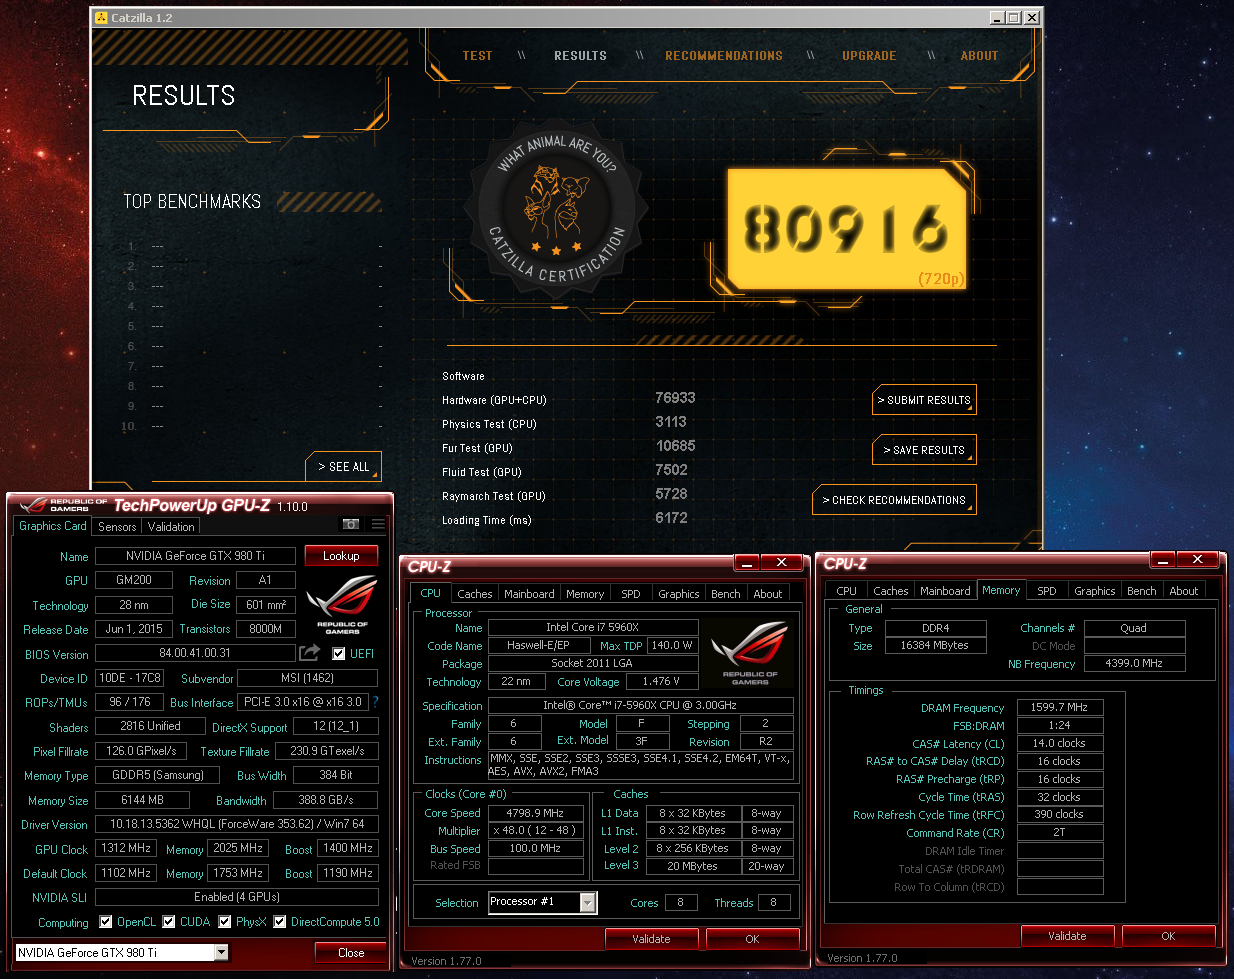Maximize the Catzilla 1.2 window
Image resolution: width=1234 pixels, height=979 pixels.
click(1013, 18)
